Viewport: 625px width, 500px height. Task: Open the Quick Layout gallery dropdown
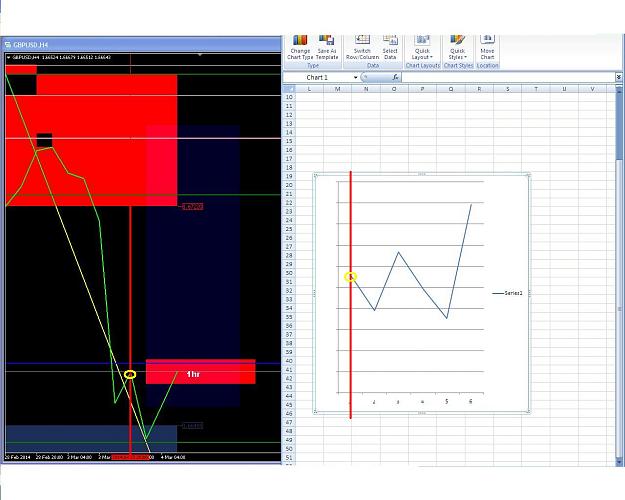coord(422,47)
